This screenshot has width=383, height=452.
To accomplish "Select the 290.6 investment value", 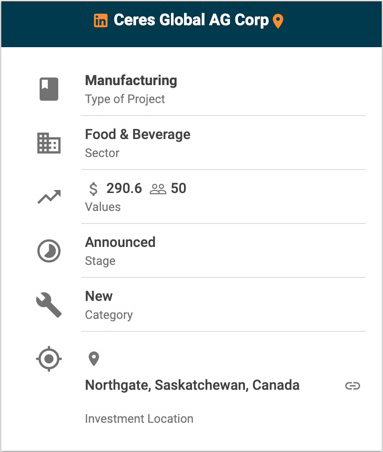I will click(x=124, y=188).
